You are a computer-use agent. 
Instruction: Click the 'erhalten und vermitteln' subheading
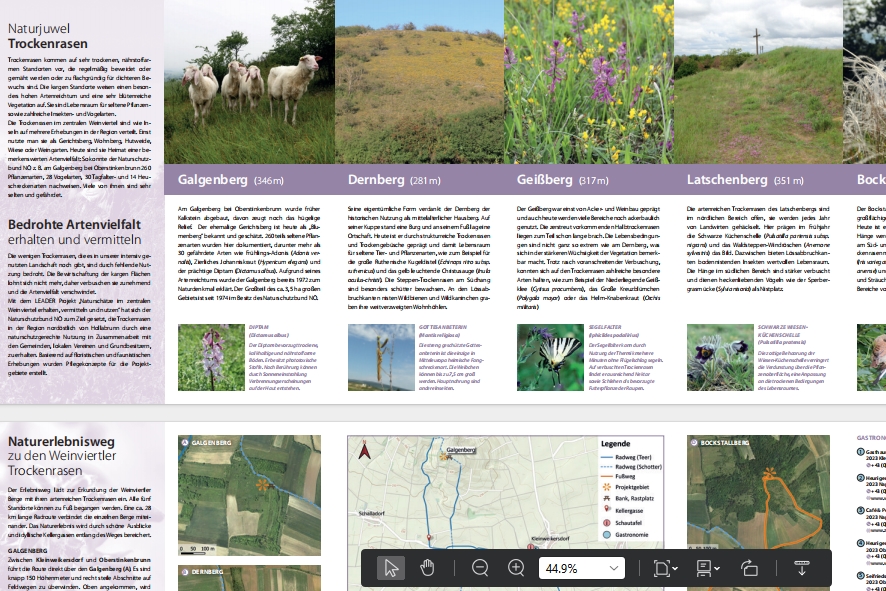pos(74,240)
